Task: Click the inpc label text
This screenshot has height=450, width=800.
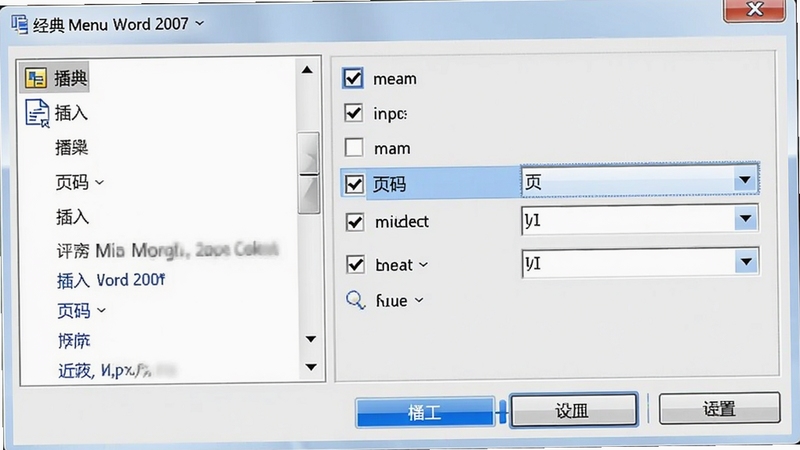Action: pyautogui.click(x=390, y=114)
